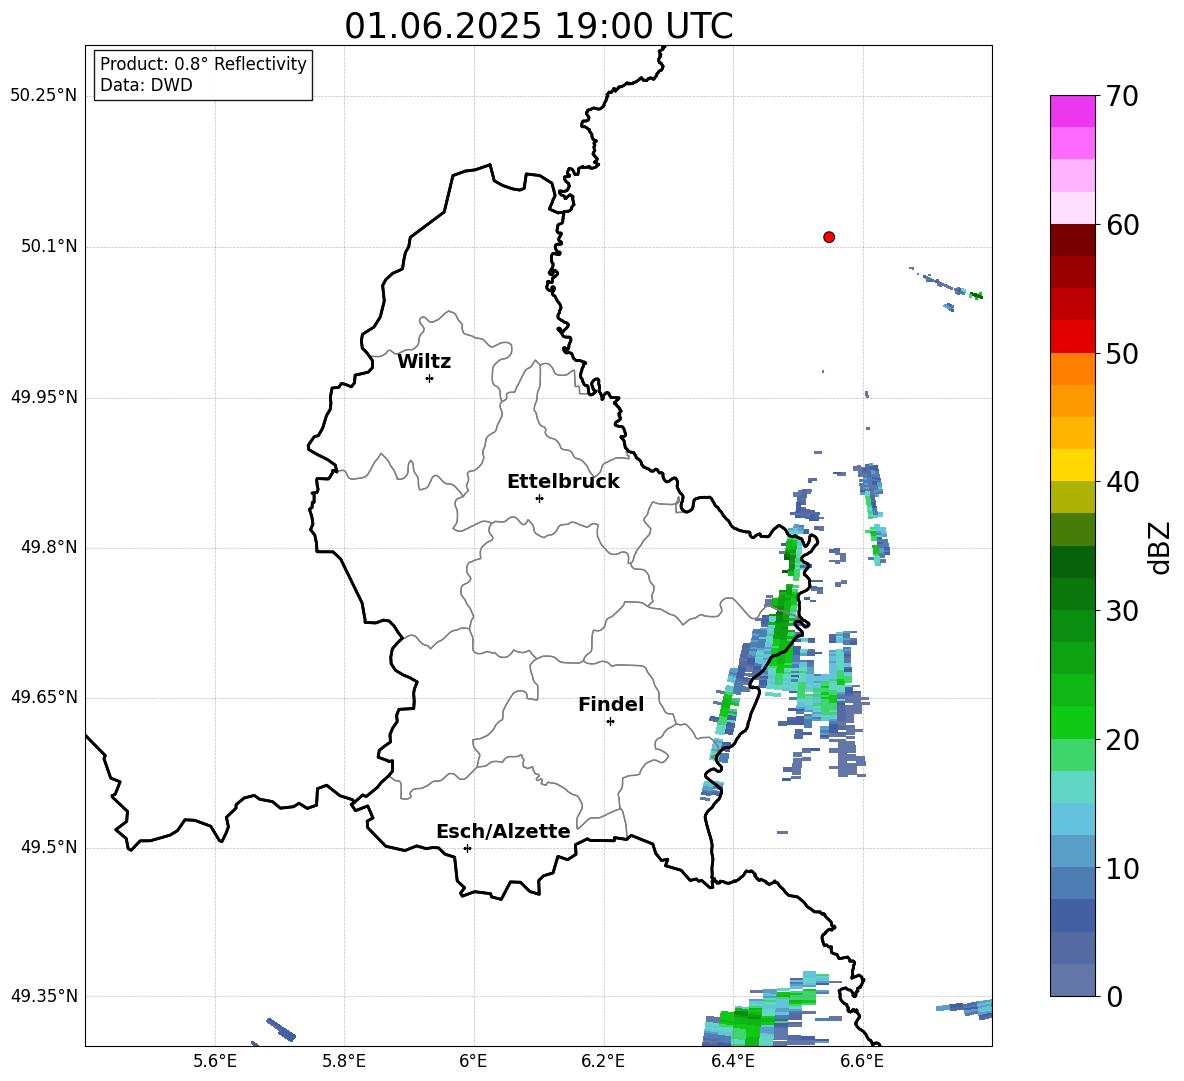Click the 'Product: 0.8° Reflectivity' text
Screen dimensions: 1184x1081
(x=203, y=64)
